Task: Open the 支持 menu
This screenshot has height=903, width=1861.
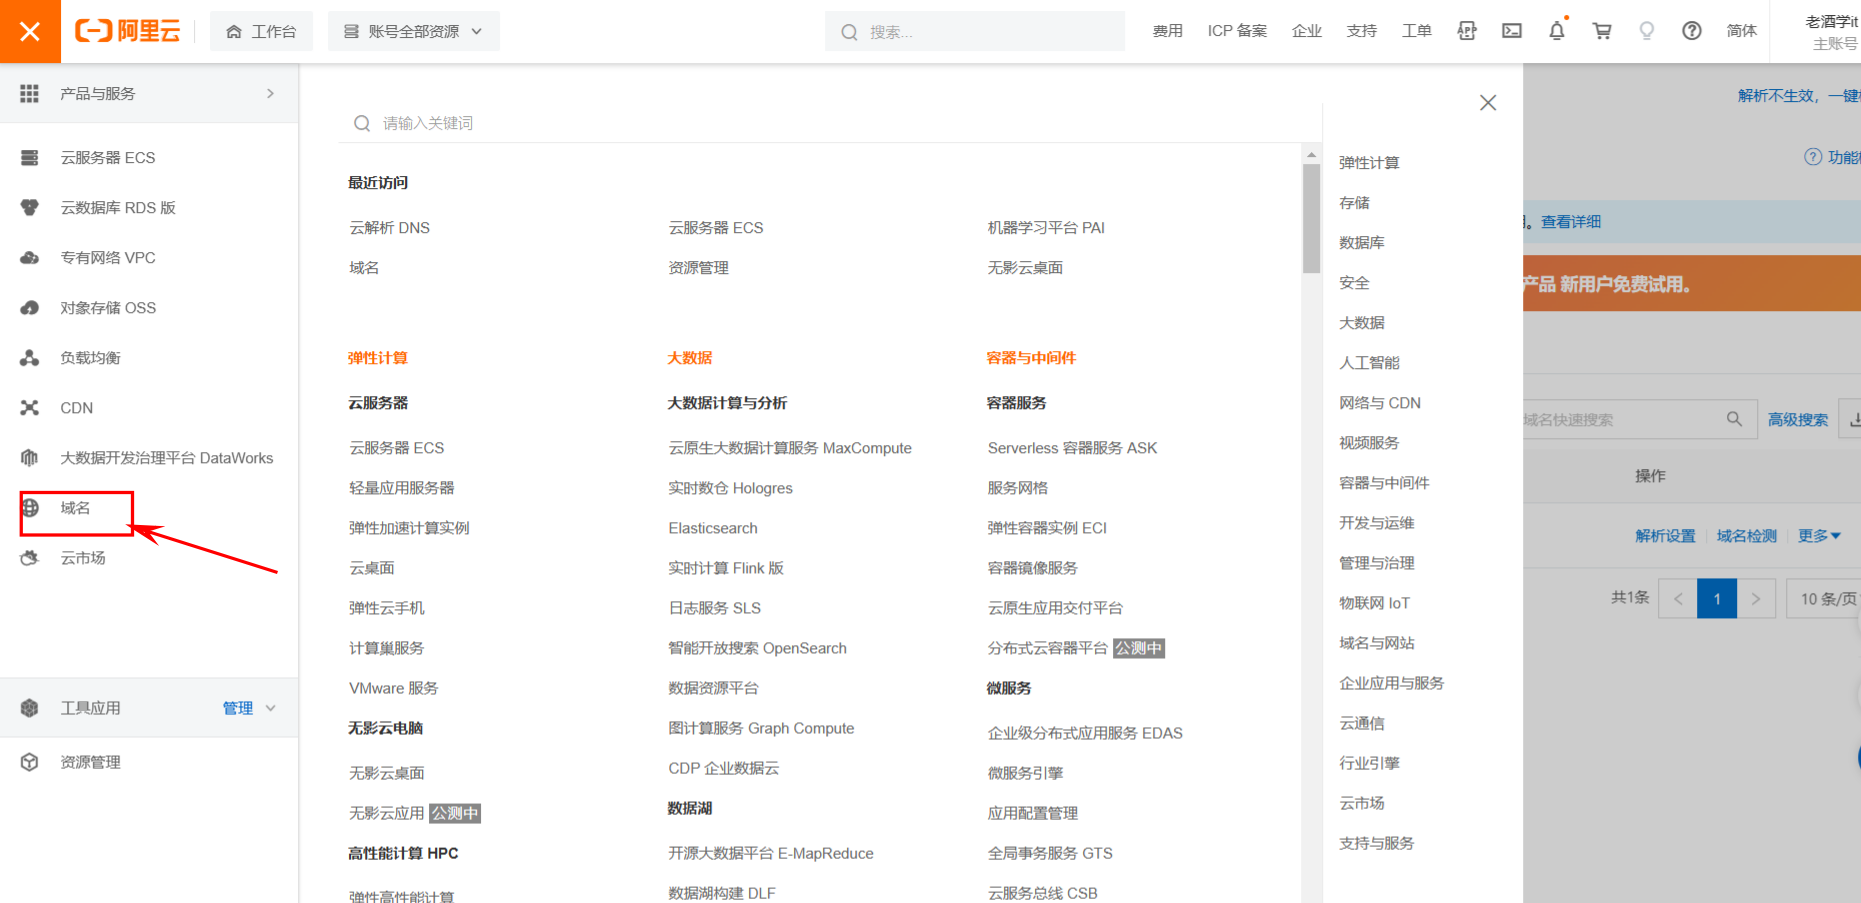Action: 1361,31
